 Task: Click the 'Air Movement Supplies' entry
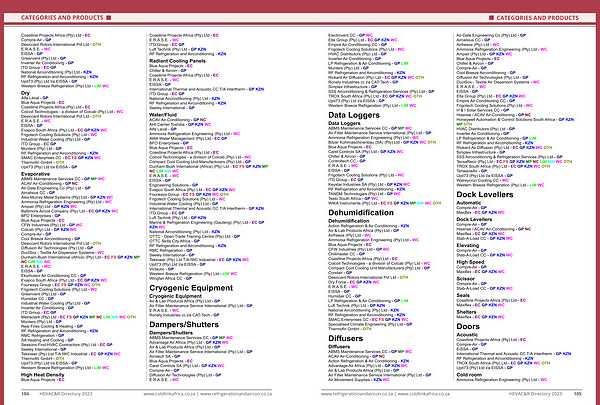pyautogui.click(x=359, y=380)
